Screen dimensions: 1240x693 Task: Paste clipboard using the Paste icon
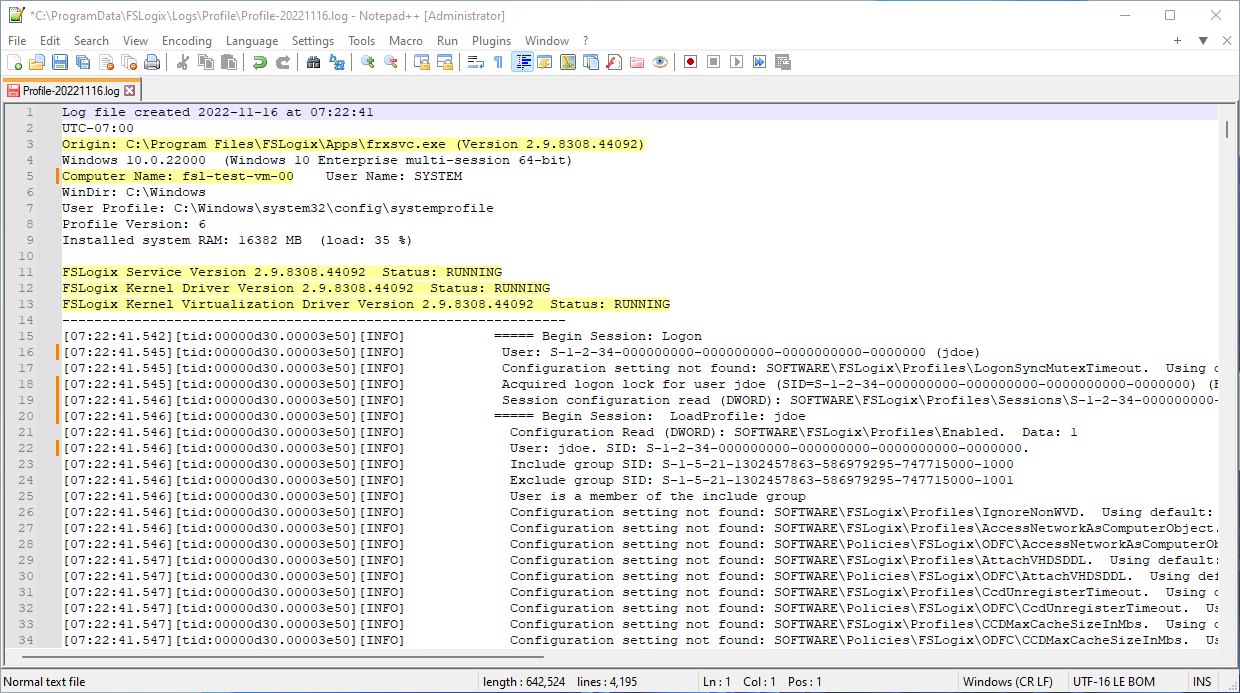(229, 62)
